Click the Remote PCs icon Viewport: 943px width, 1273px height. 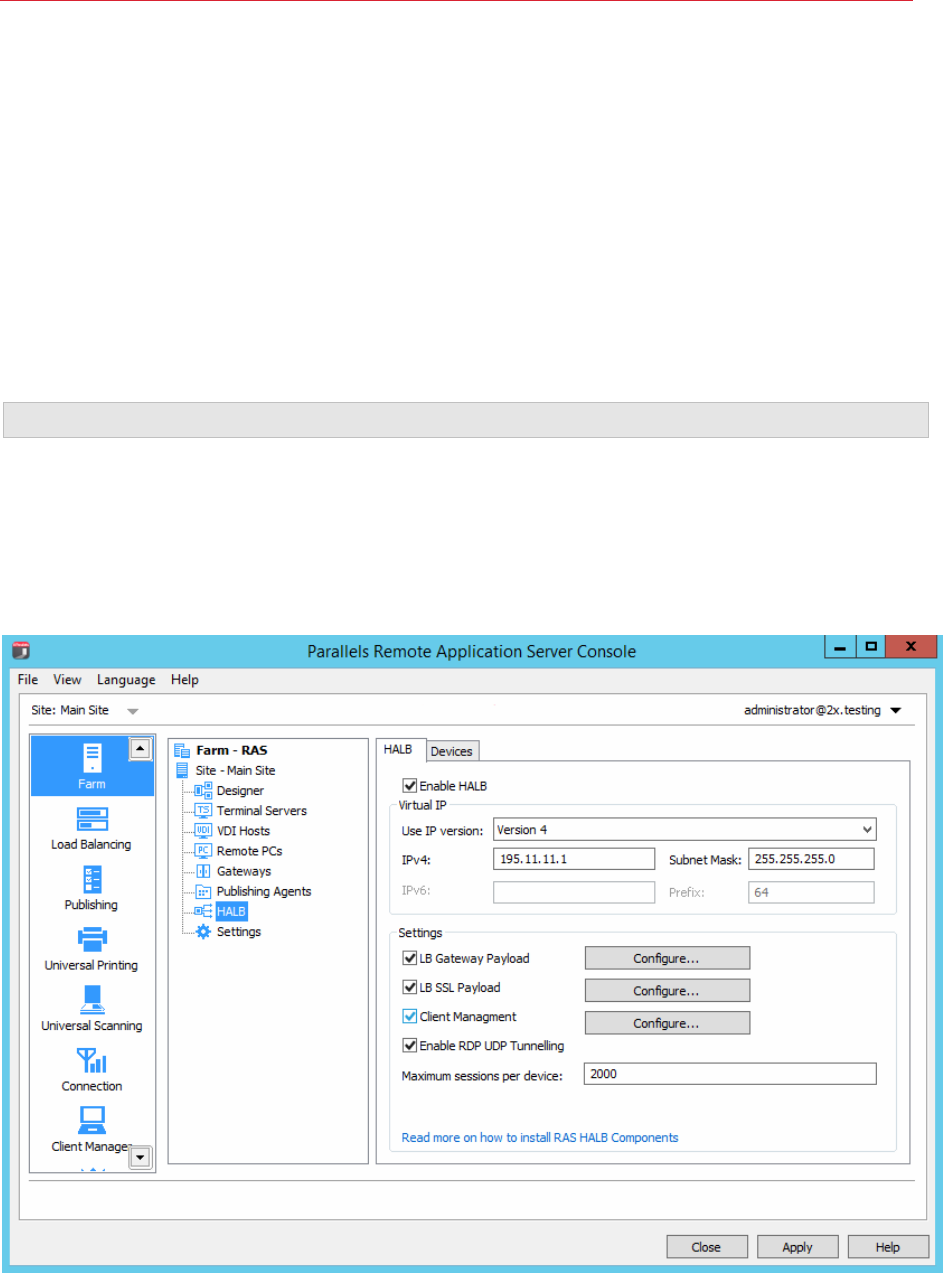coord(203,851)
